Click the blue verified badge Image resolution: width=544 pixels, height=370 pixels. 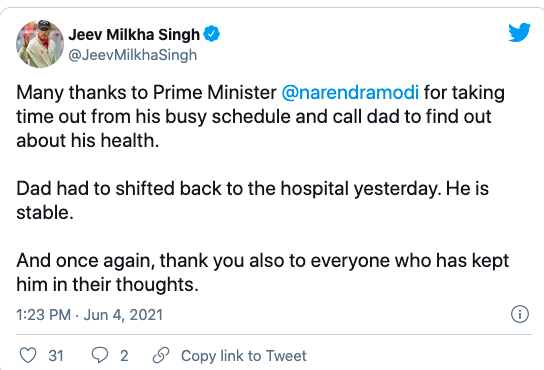[211, 34]
